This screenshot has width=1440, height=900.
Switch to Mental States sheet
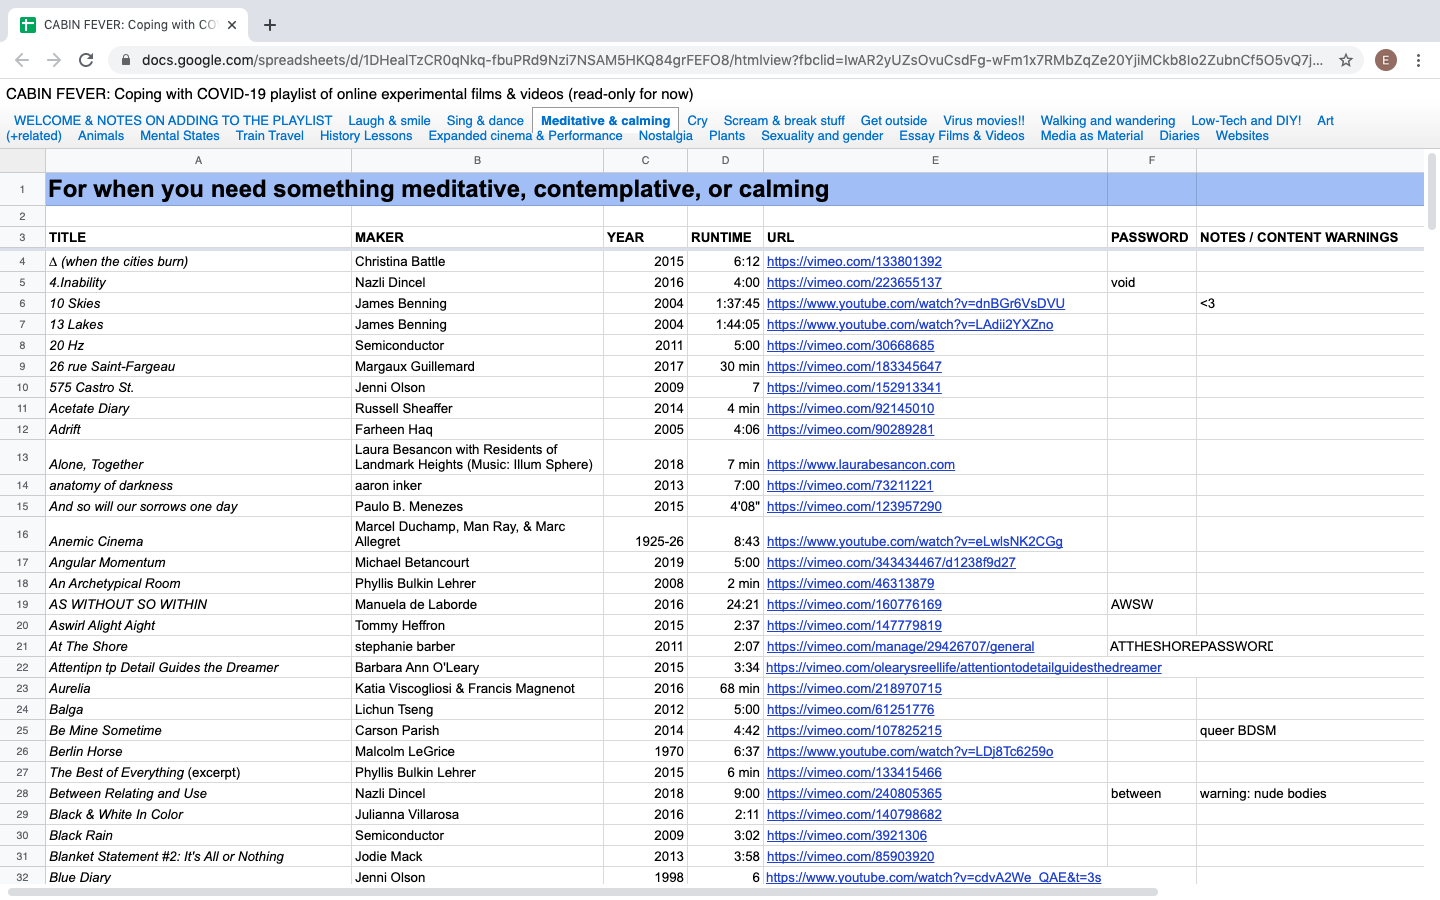(x=179, y=136)
